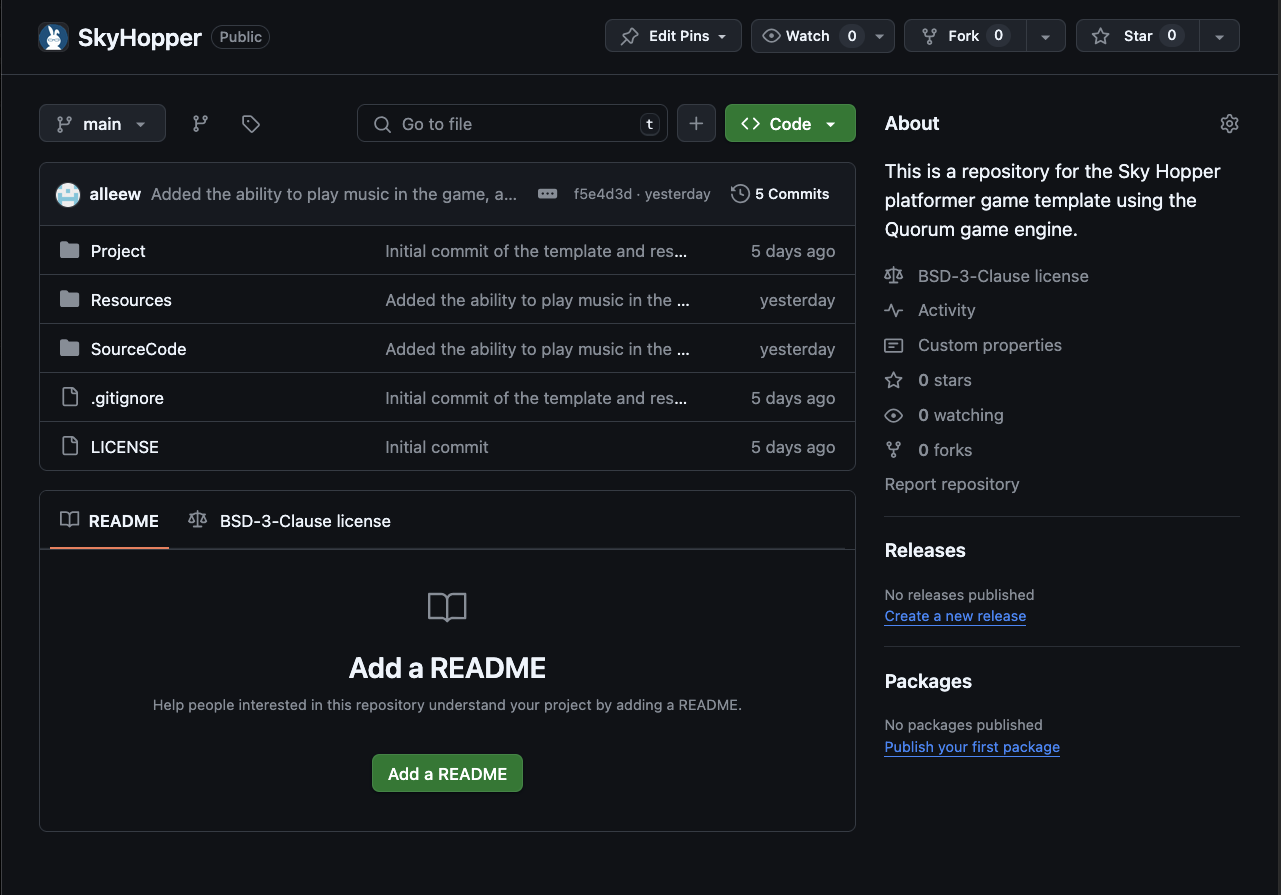Click the history clock icon by 5 Commits
Image resolution: width=1281 pixels, height=895 pixels.
tap(740, 194)
